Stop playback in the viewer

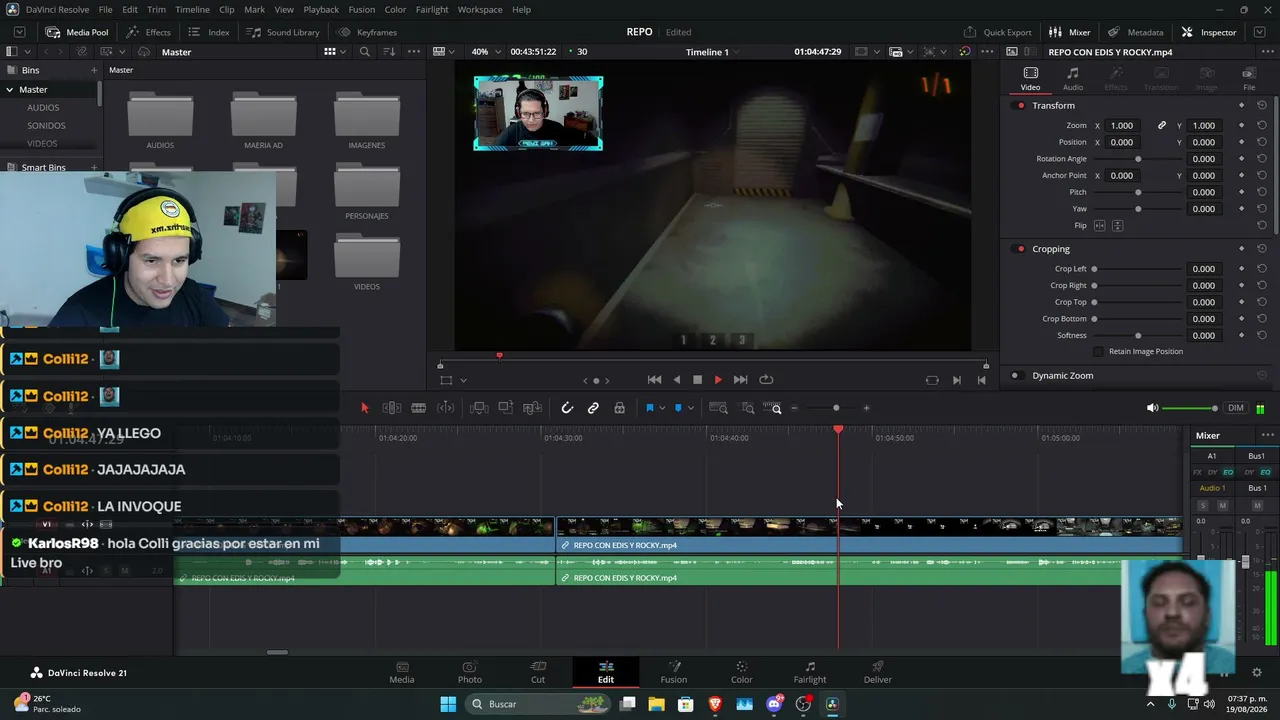[x=698, y=380]
